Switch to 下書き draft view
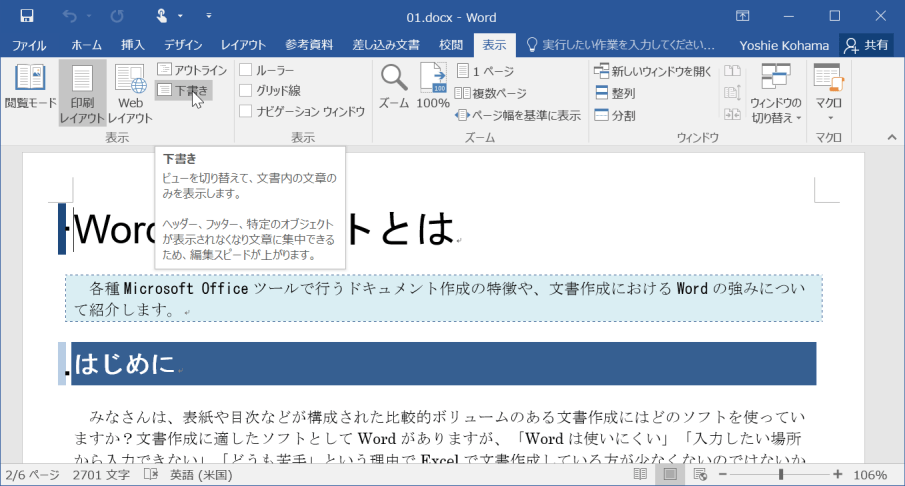Image resolution: width=905 pixels, height=486 pixels. coord(184,91)
